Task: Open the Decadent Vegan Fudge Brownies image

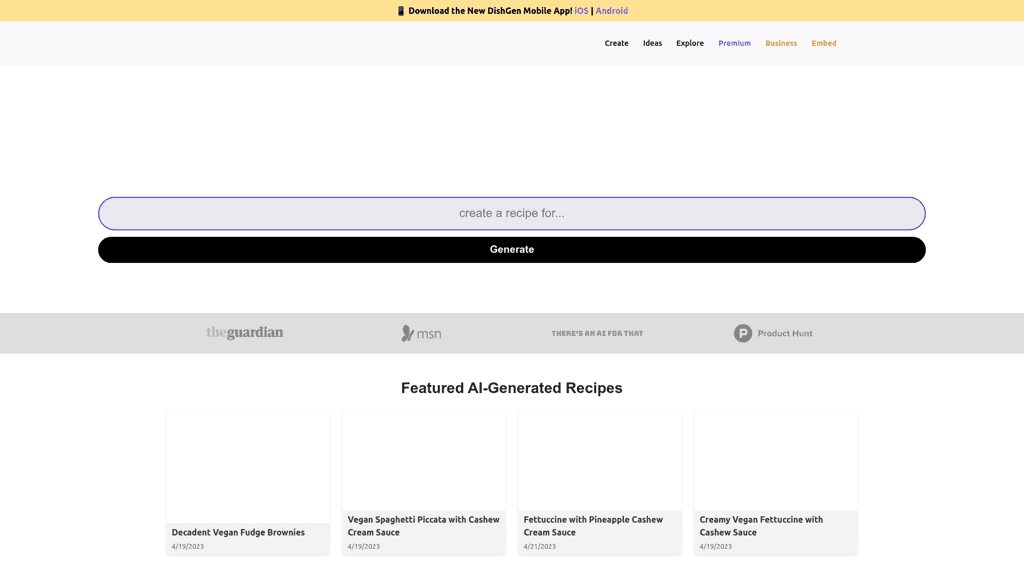Action: [248, 465]
